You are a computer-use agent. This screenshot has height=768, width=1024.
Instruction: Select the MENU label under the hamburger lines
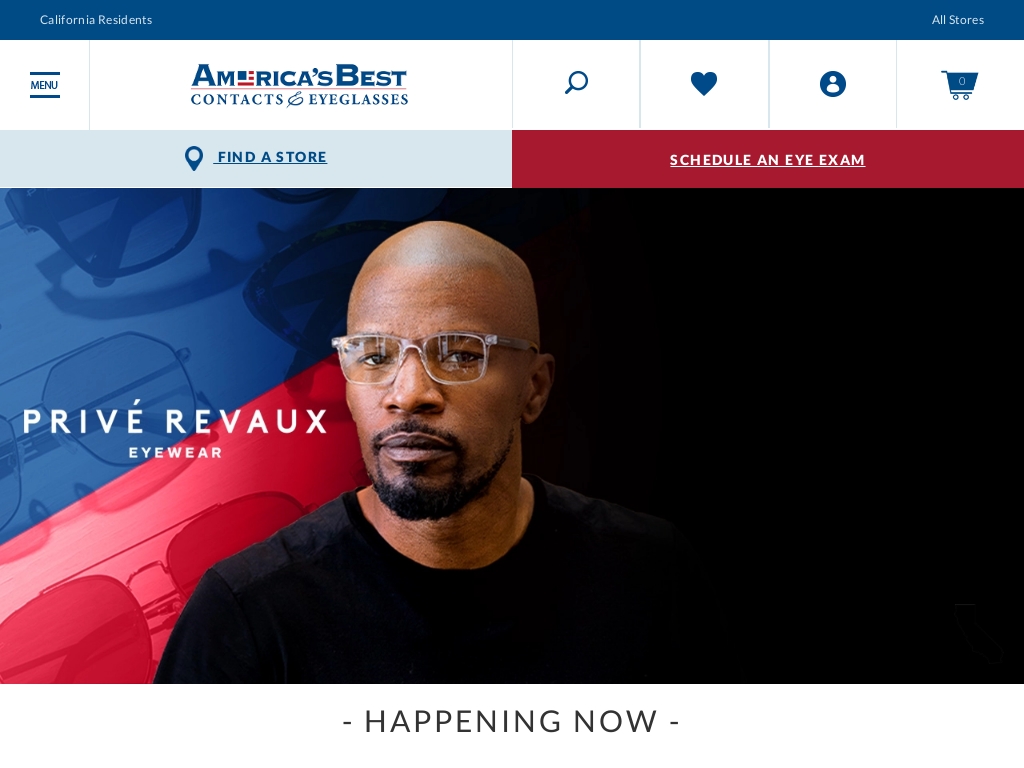tap(44, 85)
